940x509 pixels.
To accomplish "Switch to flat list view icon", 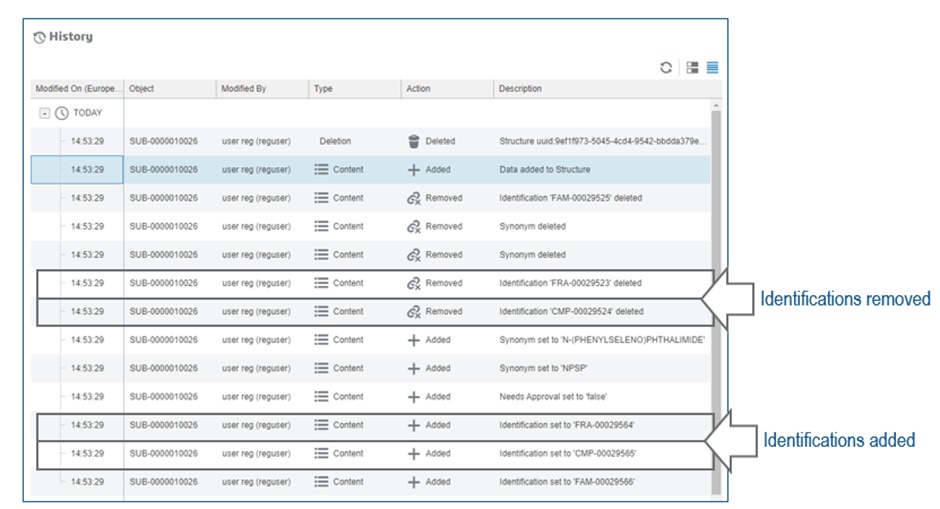I will pos(712,68).
